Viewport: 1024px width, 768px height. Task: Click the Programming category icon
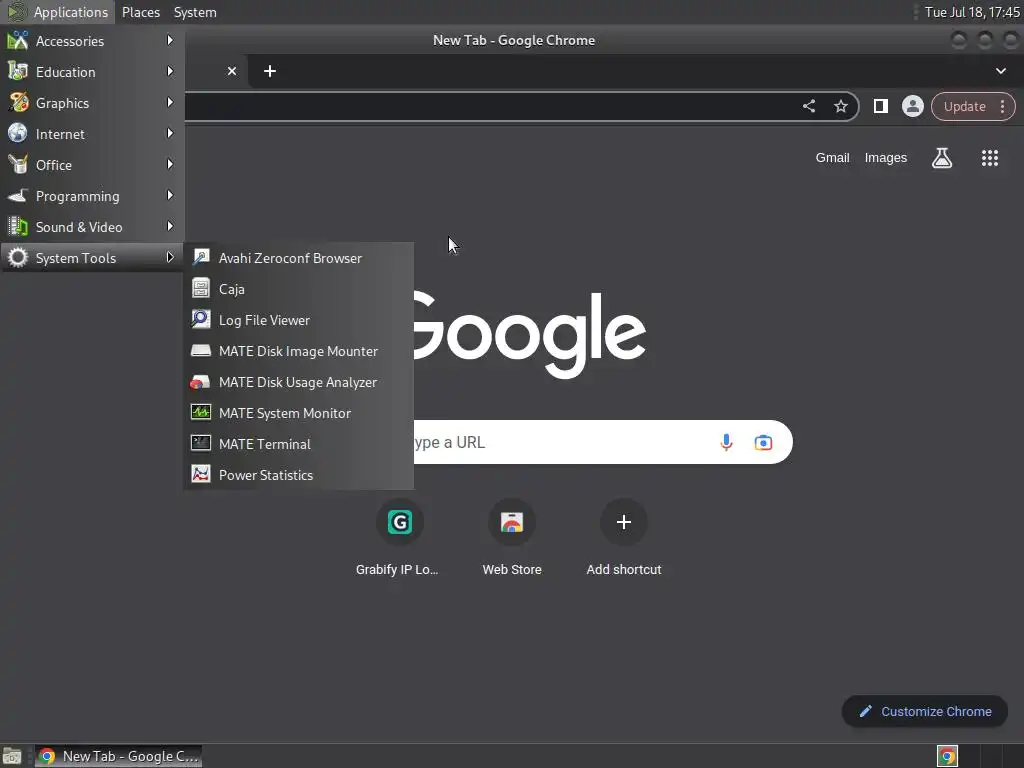[18, 196]
